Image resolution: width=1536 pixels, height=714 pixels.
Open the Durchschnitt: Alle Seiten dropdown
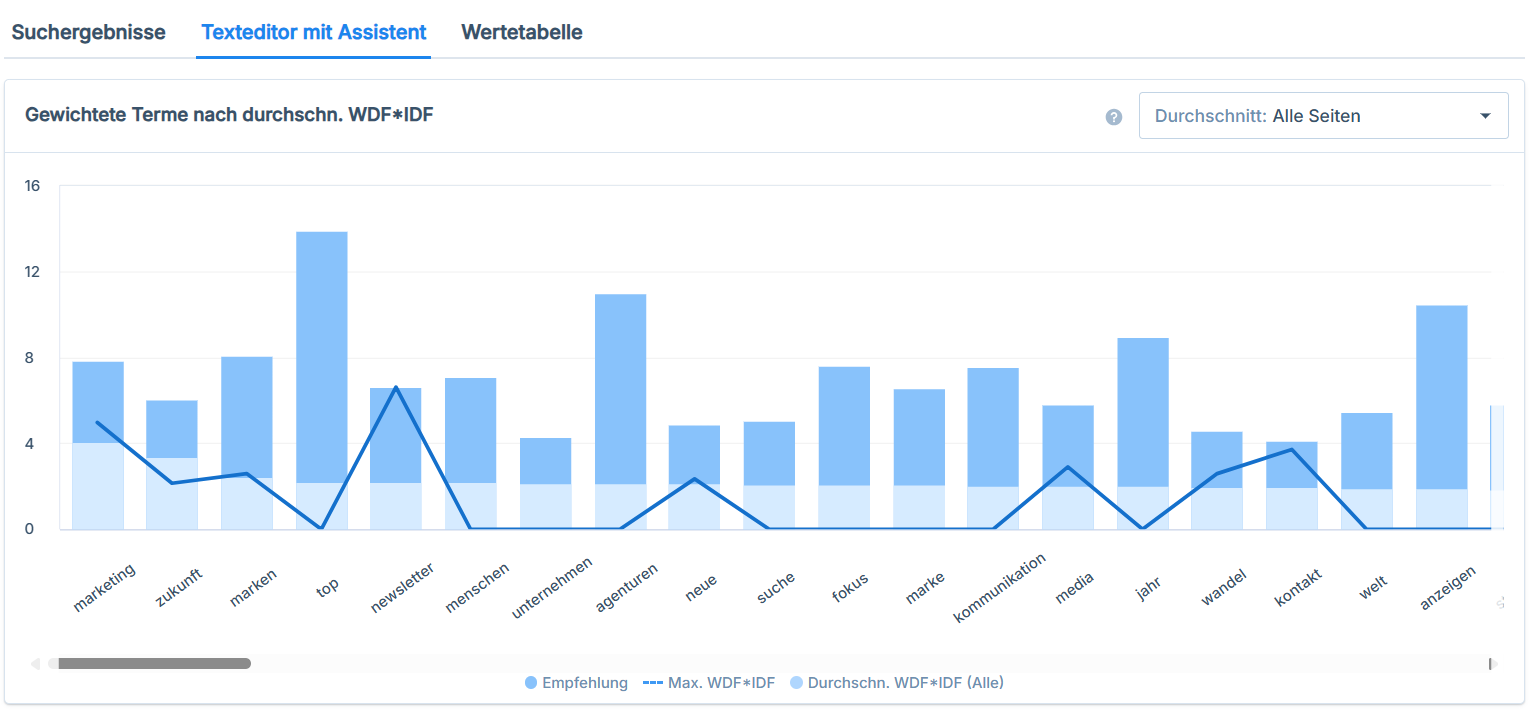pos(1322,116)
